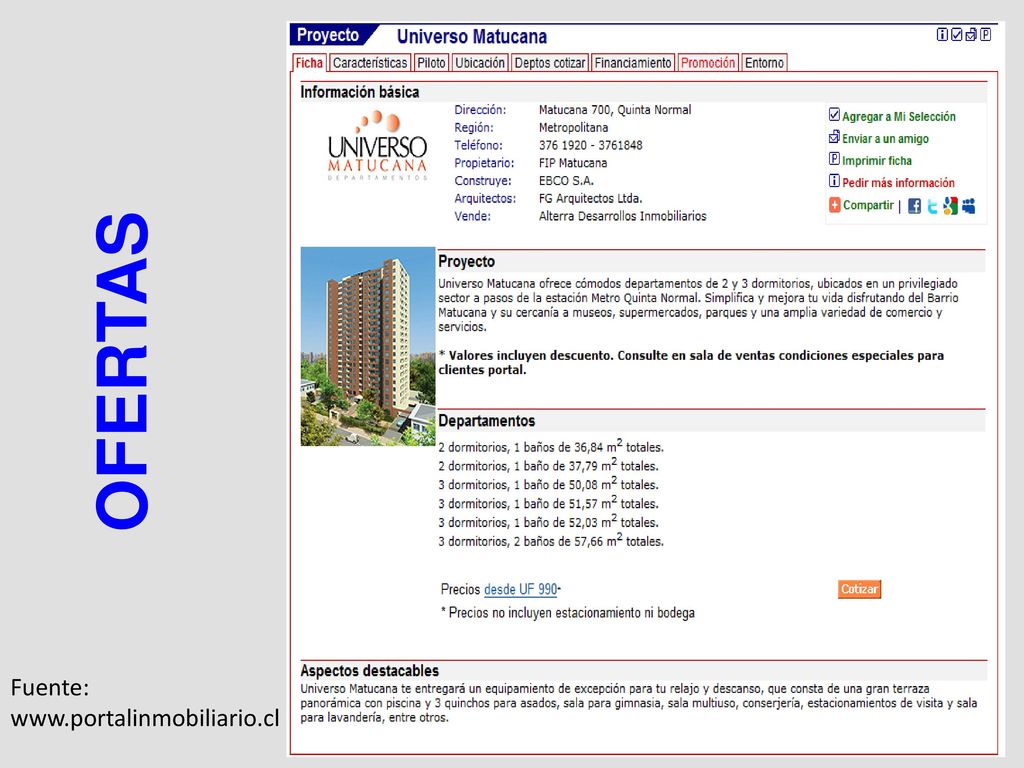Go to the Ubicación tab
This screenshot has height=768, width=1024.
(x=480, y=63)
